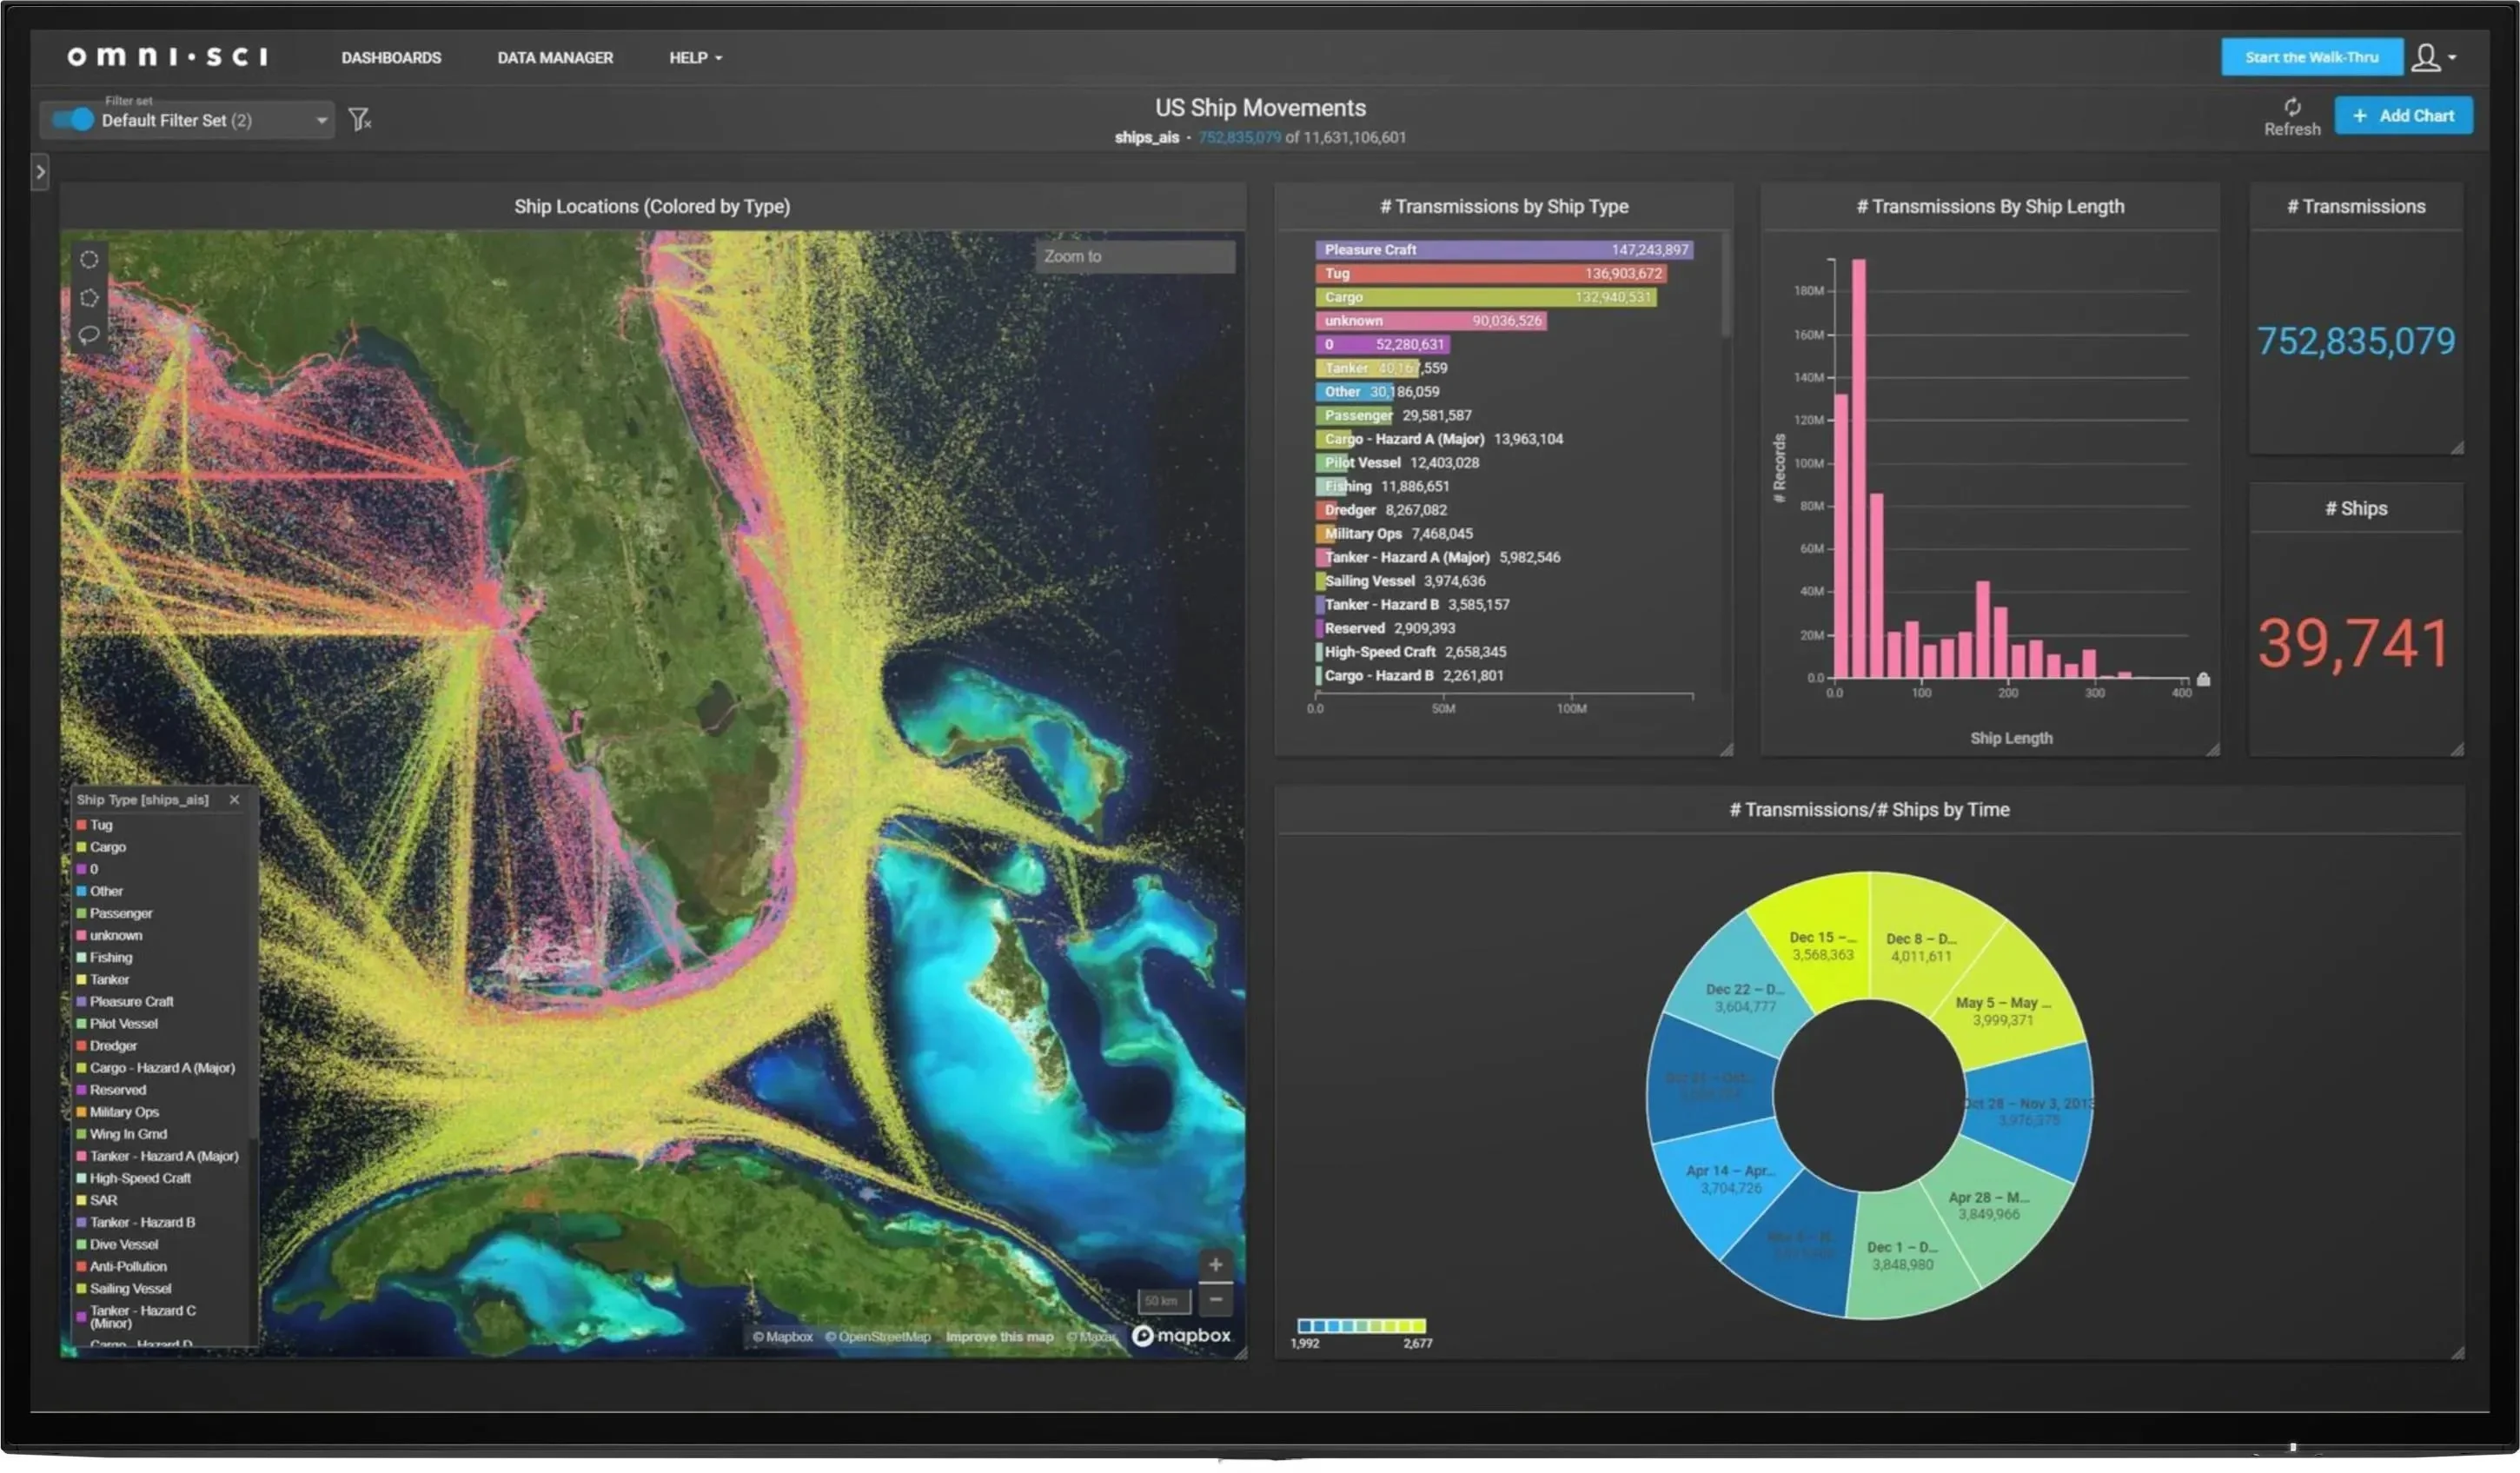The height and width of the screenshot is (1473, 2520).
Task: Click the Add Chart button
Action: 2403,116
